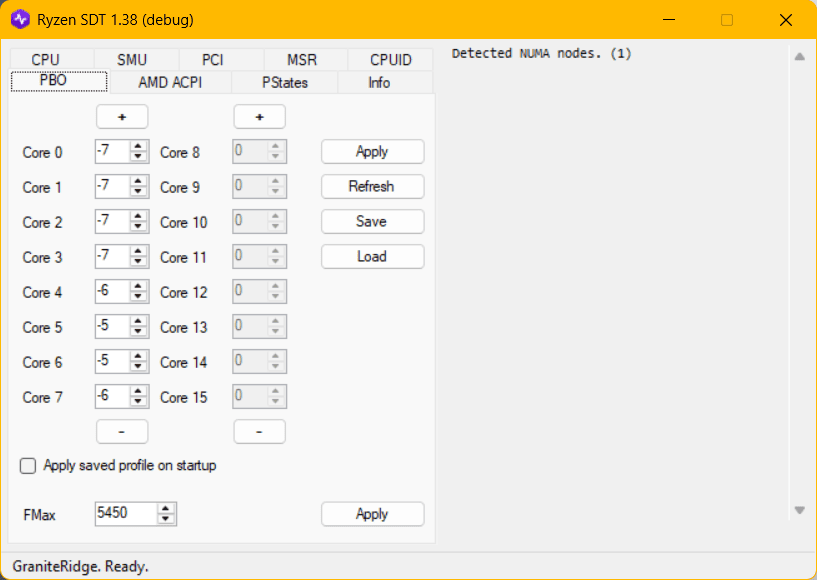Focus the Core 5 value box
Image resolution: width=817 pixels, height=580 pixels.
click(112, 326)
